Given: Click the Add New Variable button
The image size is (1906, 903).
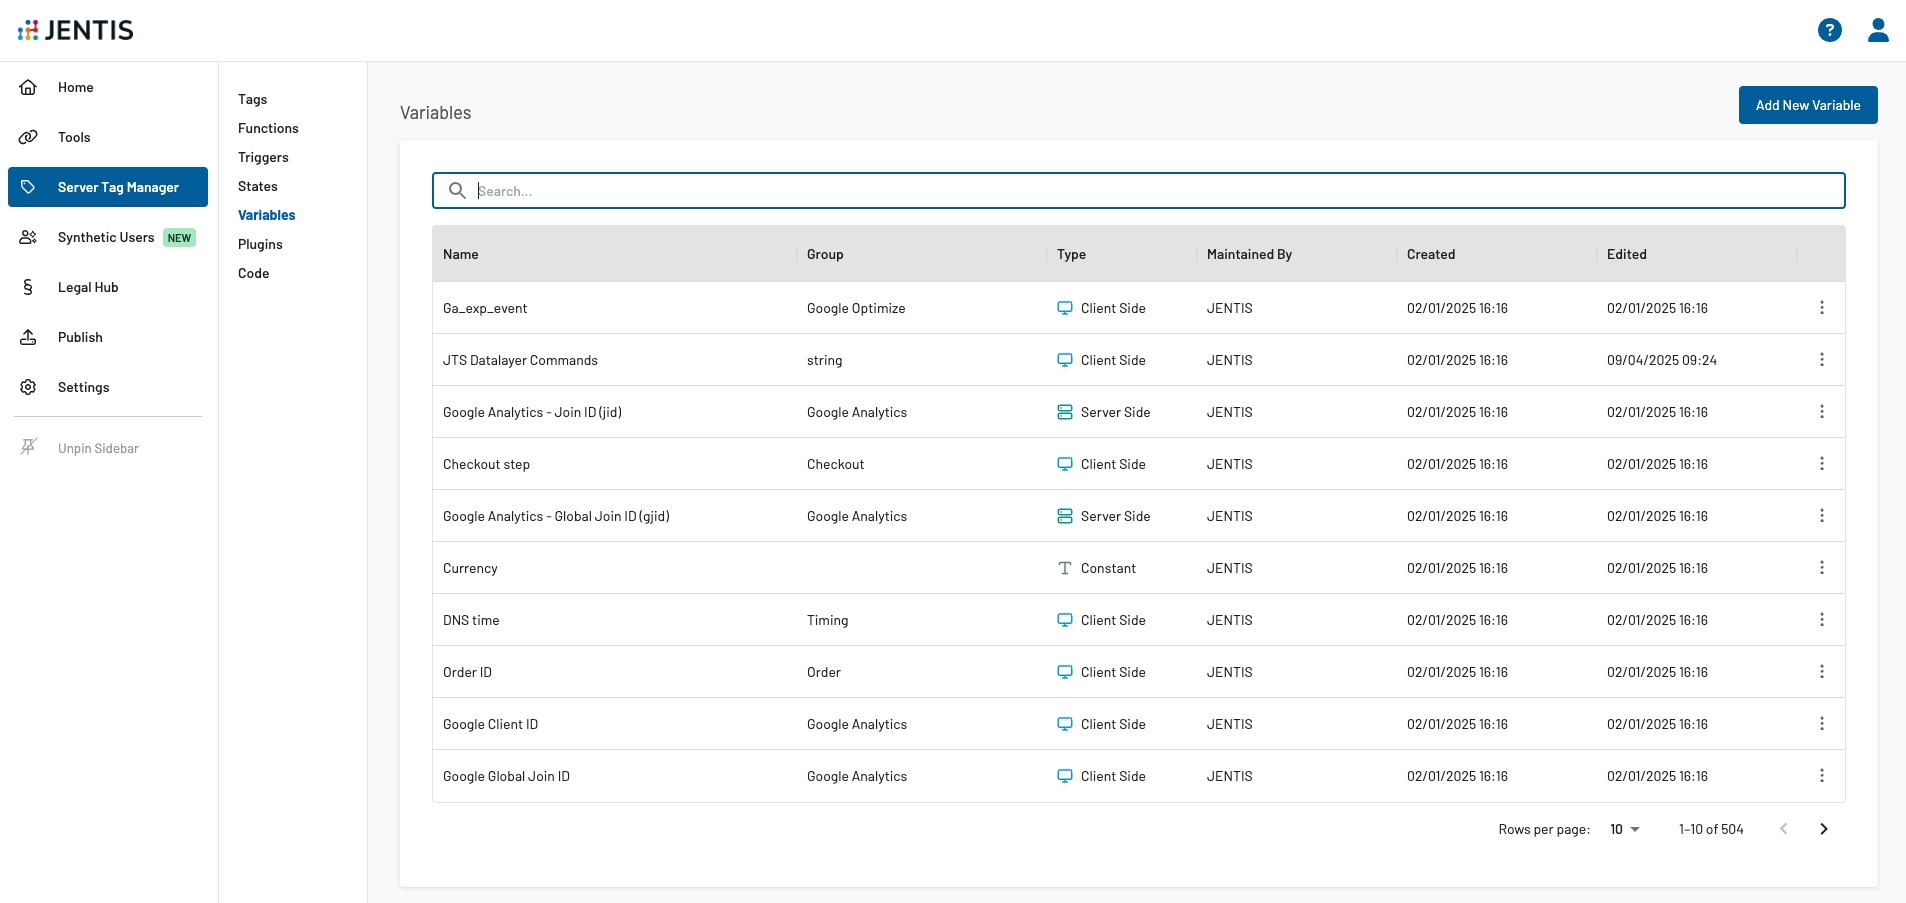Looking at the screenshot, I should pos(1807,105).
